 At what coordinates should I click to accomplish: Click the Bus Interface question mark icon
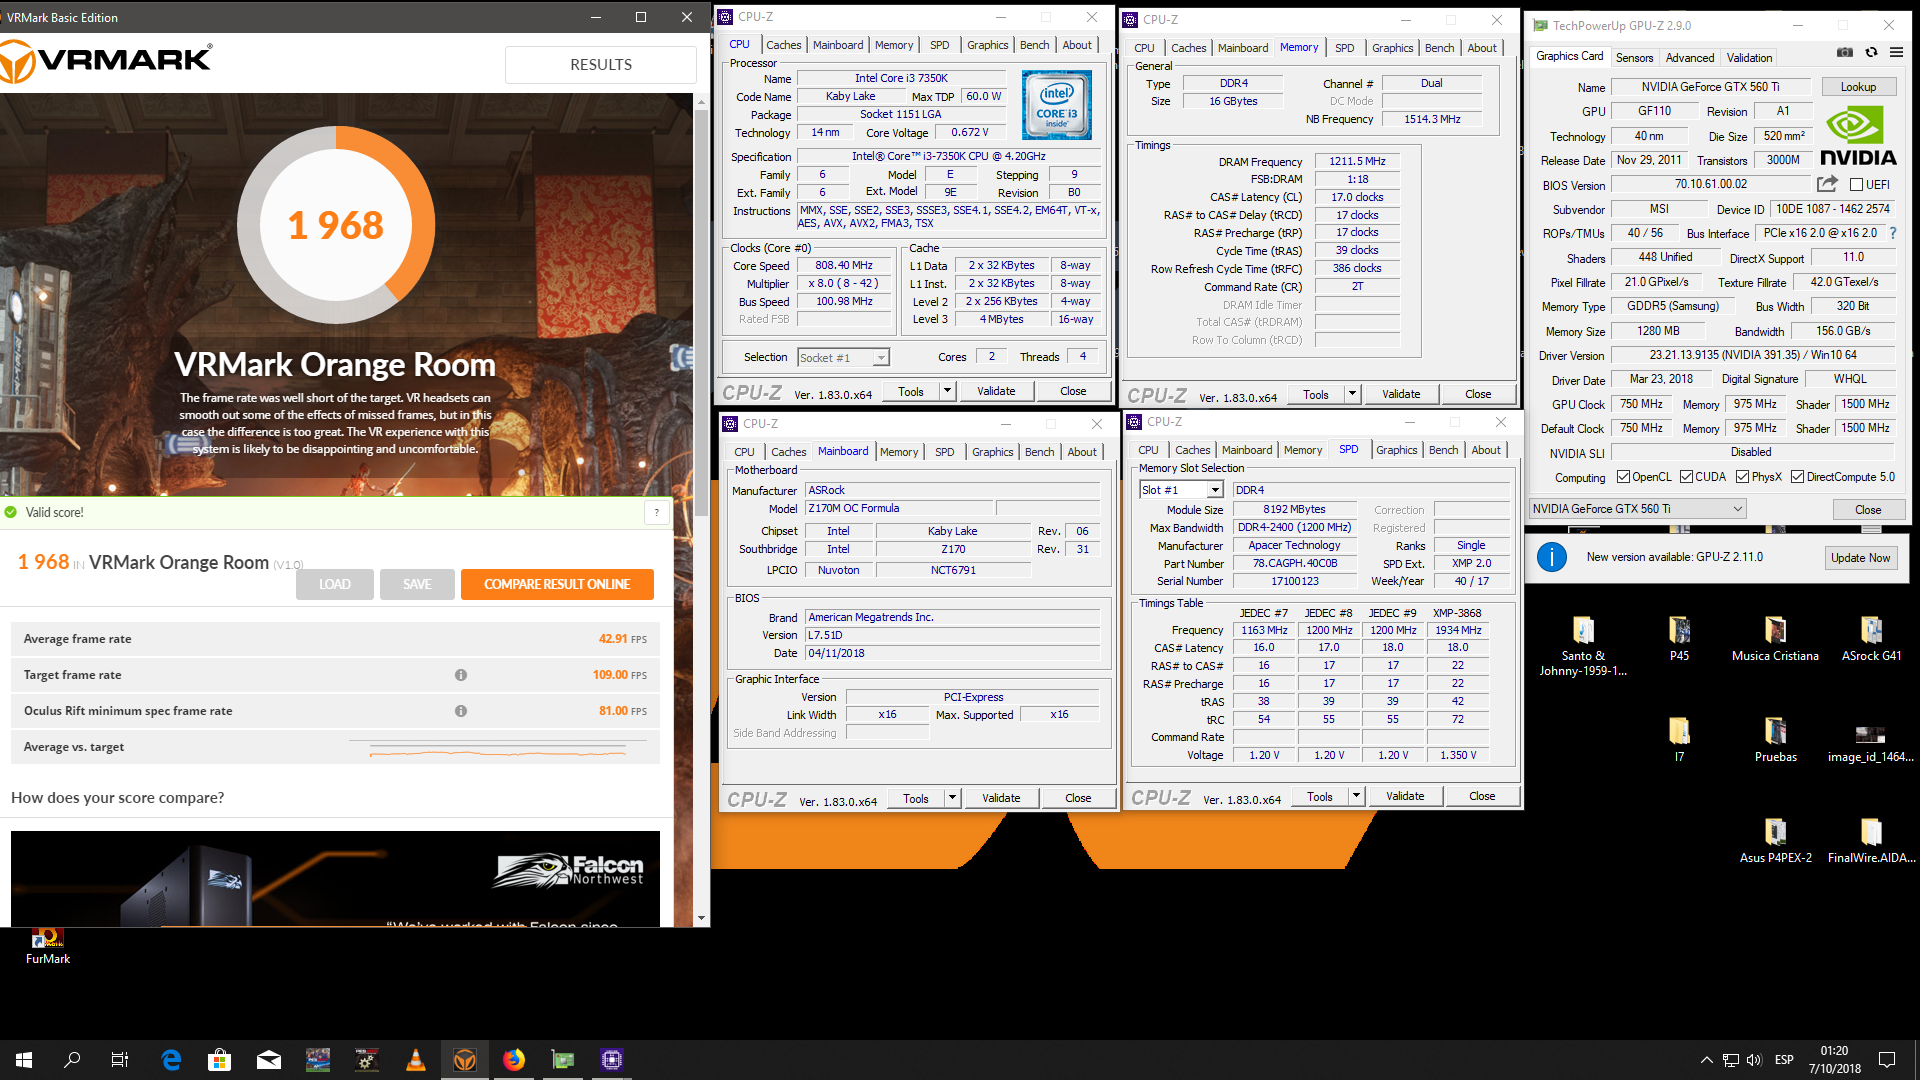pyautogui.click(x=1892, y=233)
